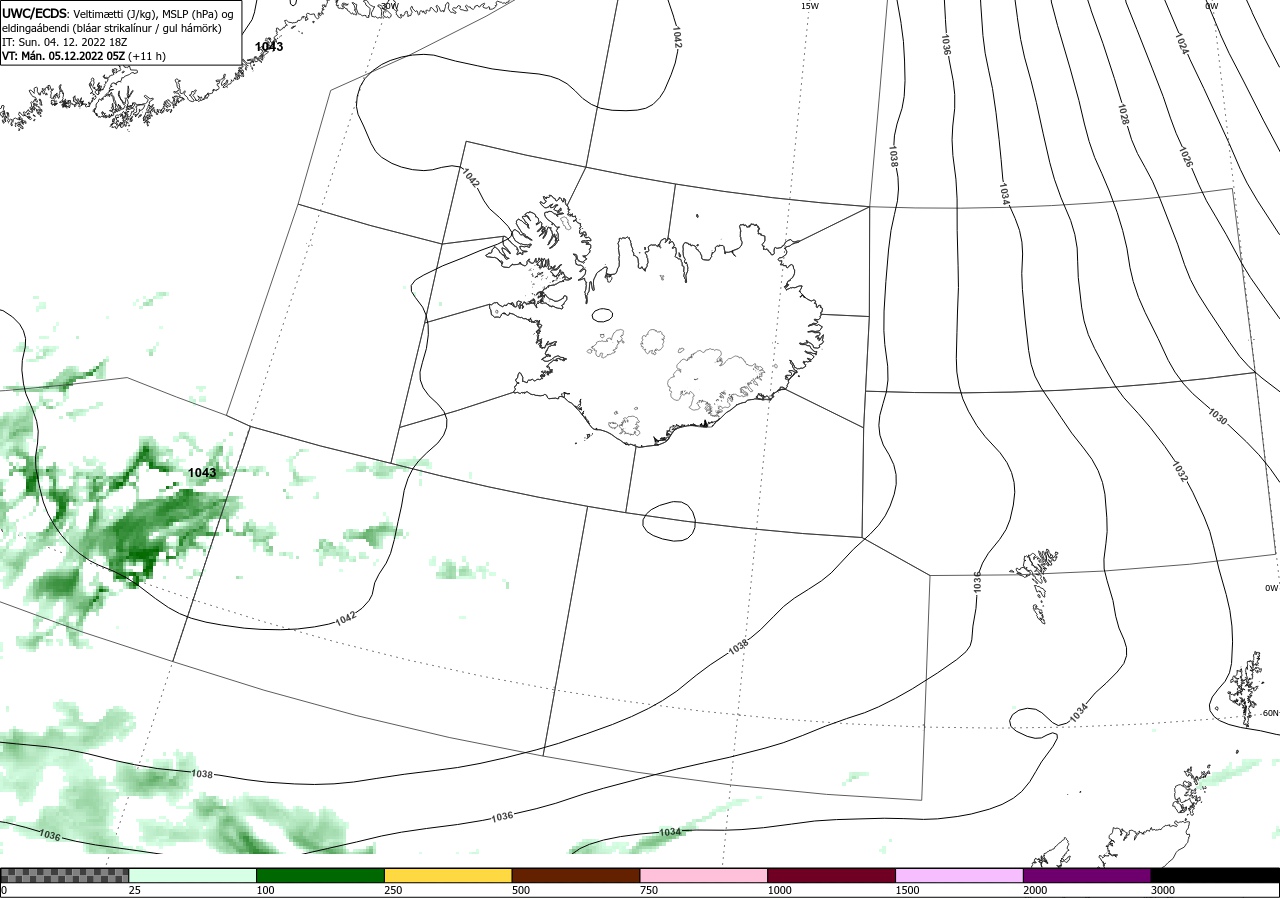Click the 30W longitude label at top
This screenshot has height=898, width=1280.
click(389, 6)
